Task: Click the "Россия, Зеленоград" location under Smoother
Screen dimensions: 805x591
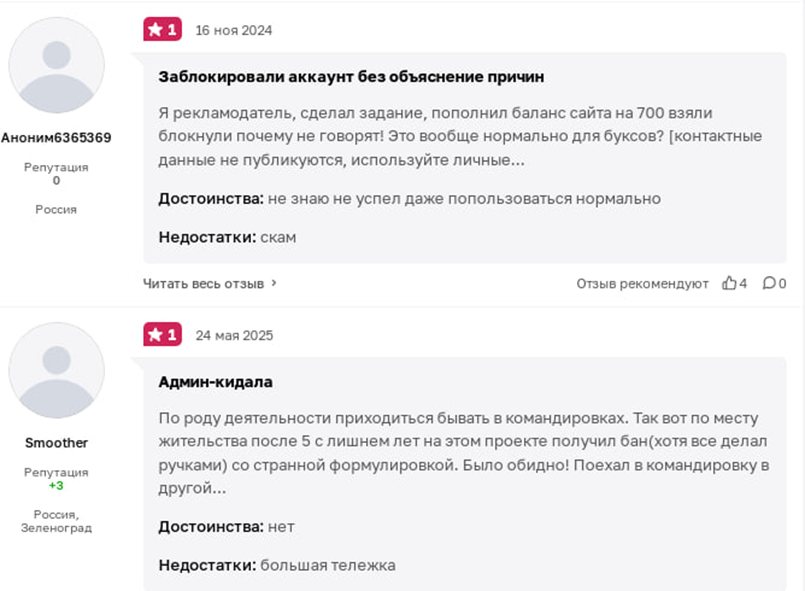Action: coord(56,520)
